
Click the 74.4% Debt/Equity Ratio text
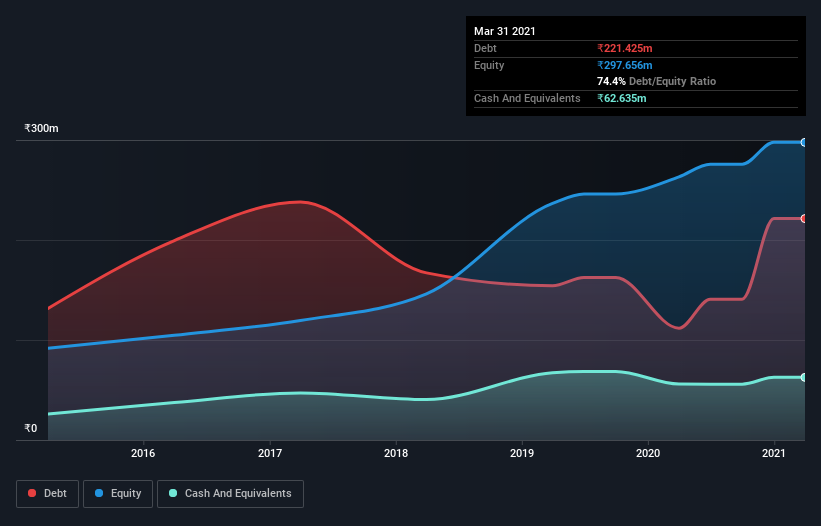pyautogui.click(x=657, y=81)
